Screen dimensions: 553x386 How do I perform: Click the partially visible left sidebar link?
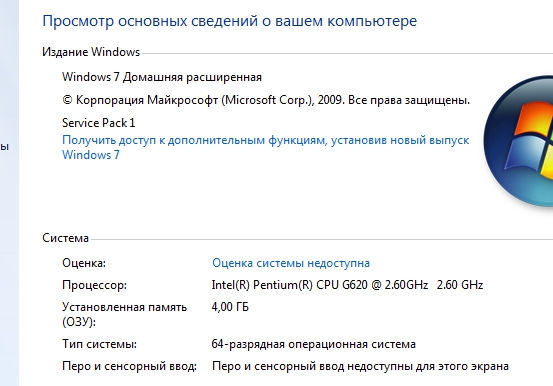[4, 147]
